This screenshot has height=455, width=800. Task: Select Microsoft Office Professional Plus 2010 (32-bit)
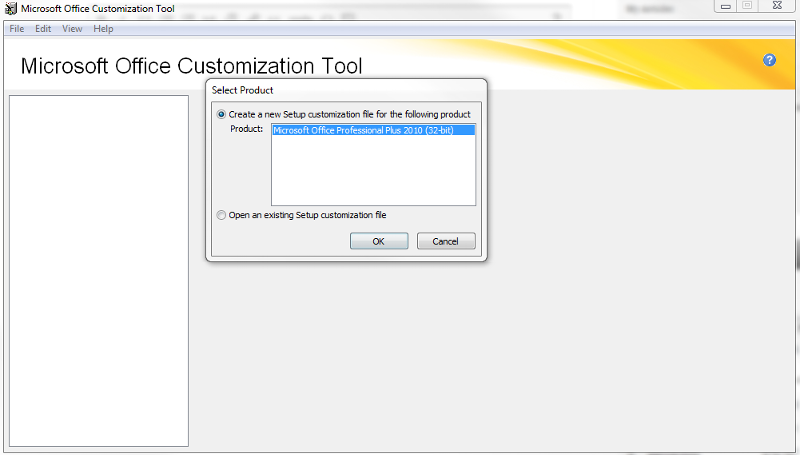coord(373,130)
